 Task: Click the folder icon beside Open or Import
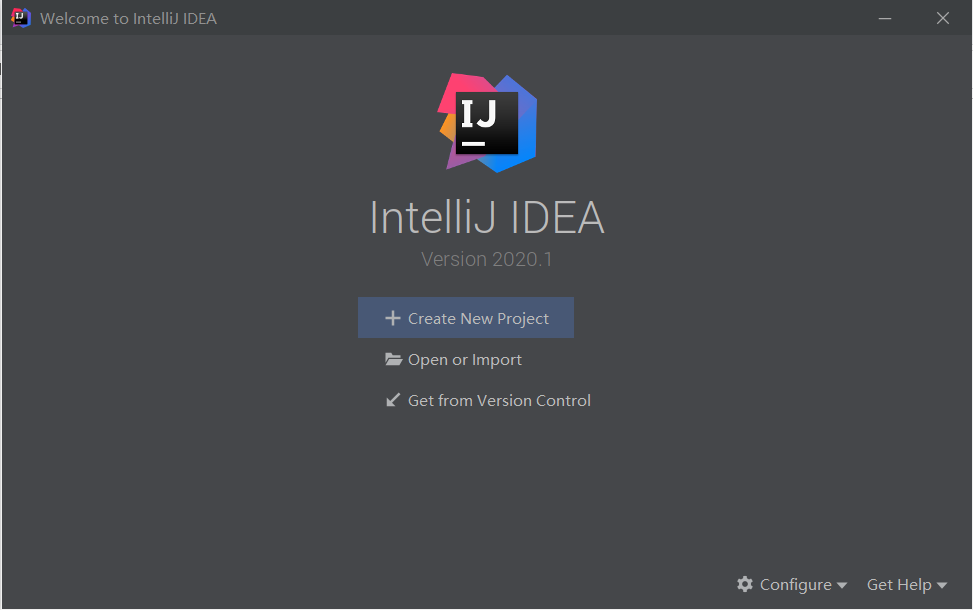click(393, 360)
